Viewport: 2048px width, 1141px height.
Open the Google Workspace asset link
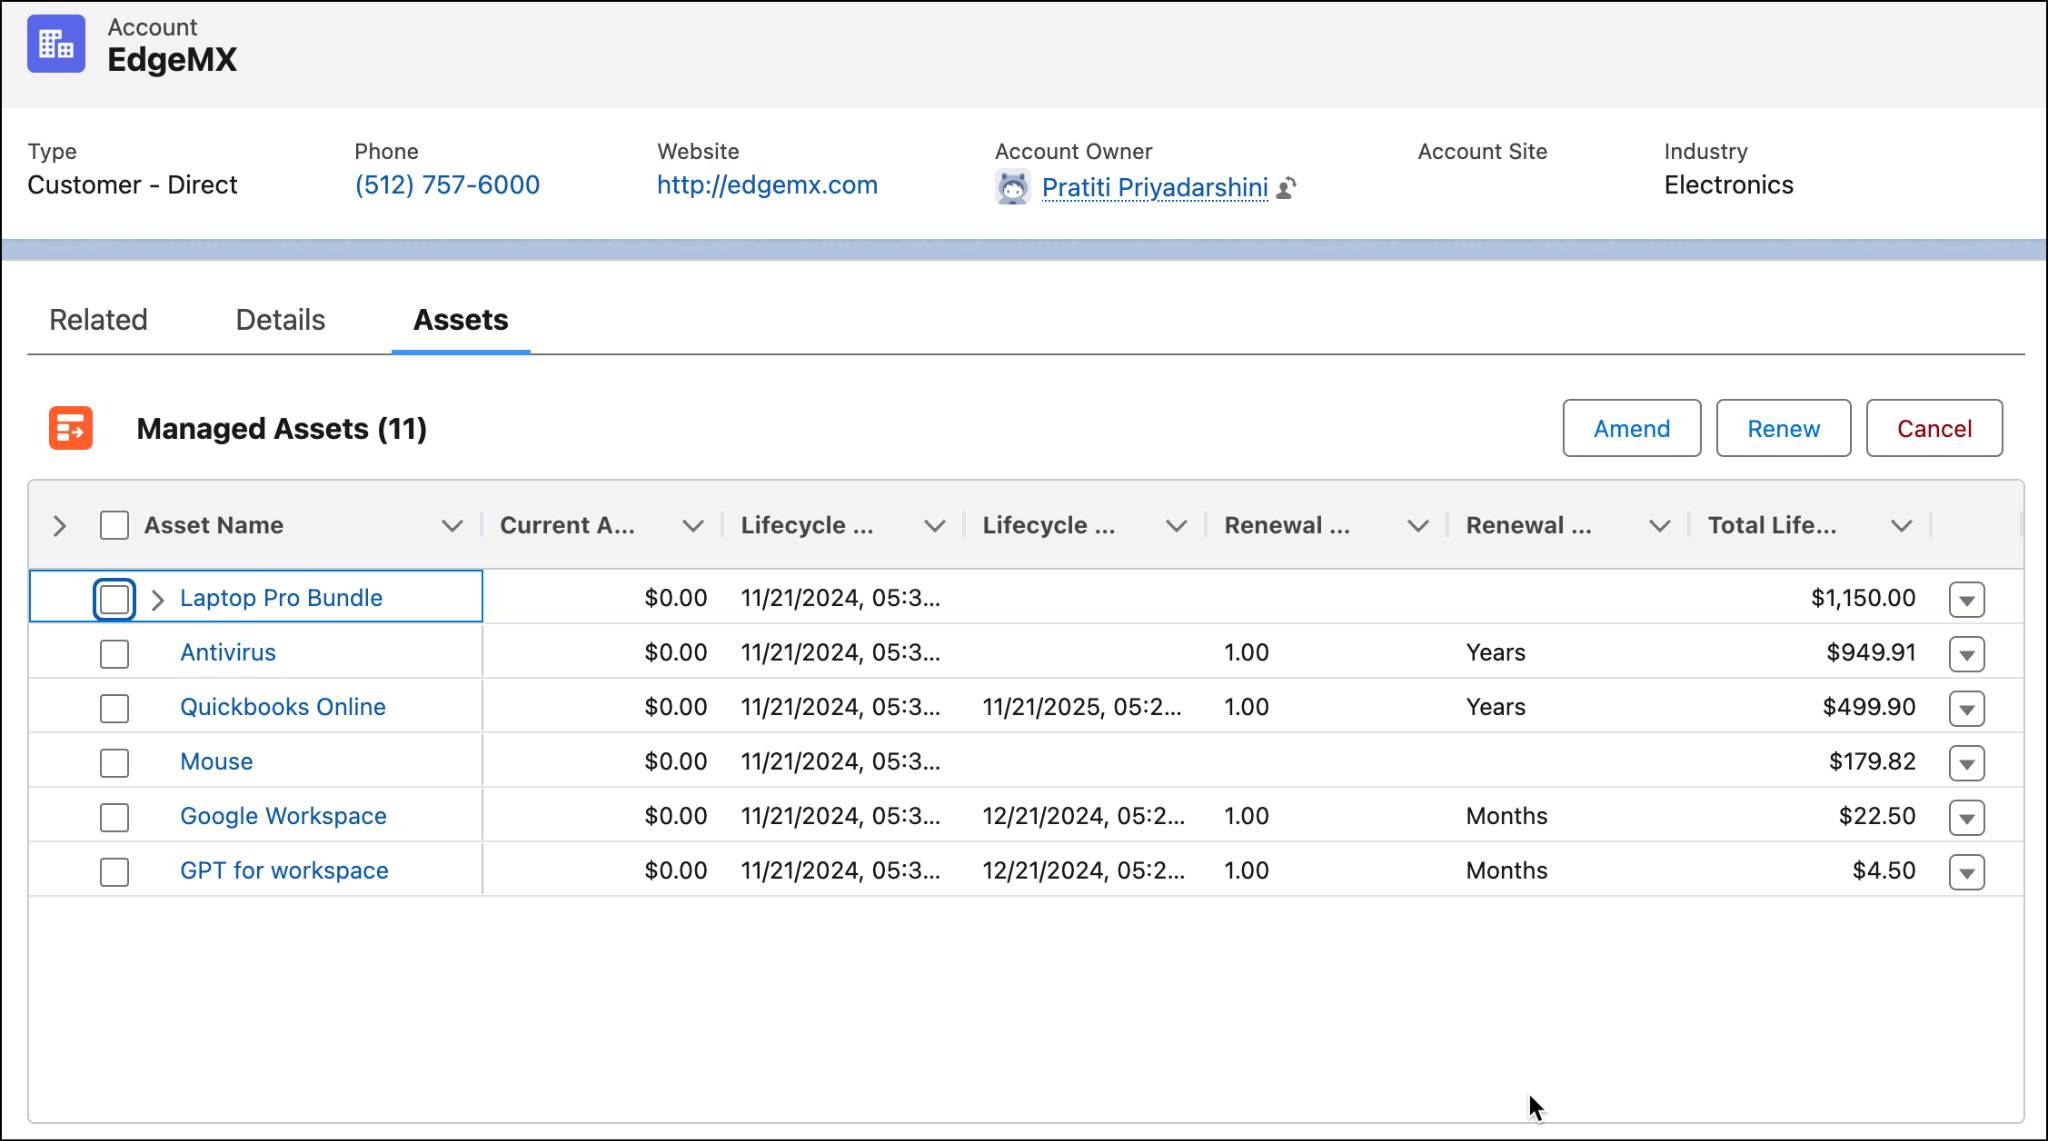point(283,816)
